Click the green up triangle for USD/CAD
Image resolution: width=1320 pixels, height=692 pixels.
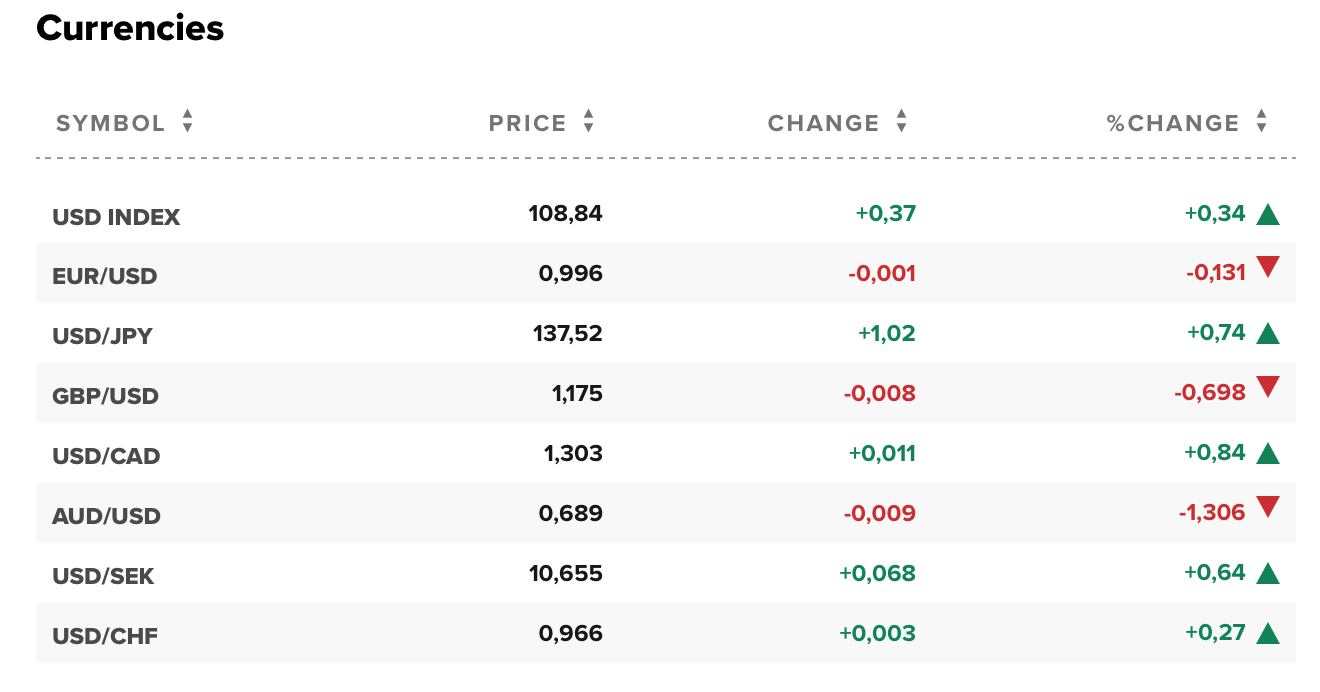coord(1268,453)
